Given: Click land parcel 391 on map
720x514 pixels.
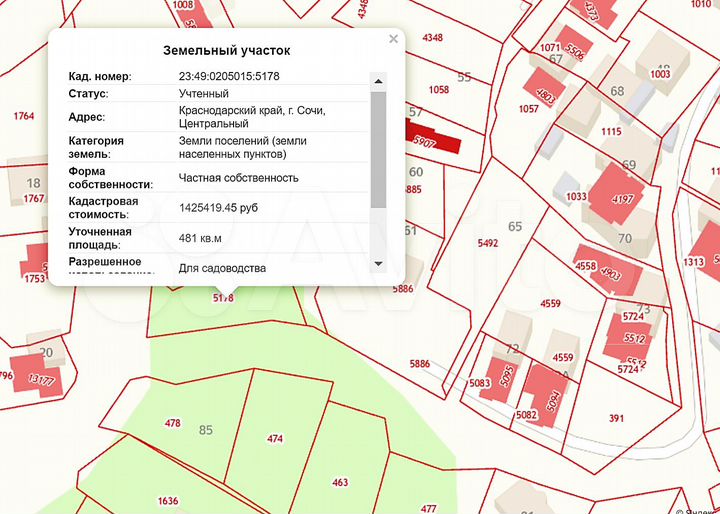Looking at the screenshot, I should point(616,418).
